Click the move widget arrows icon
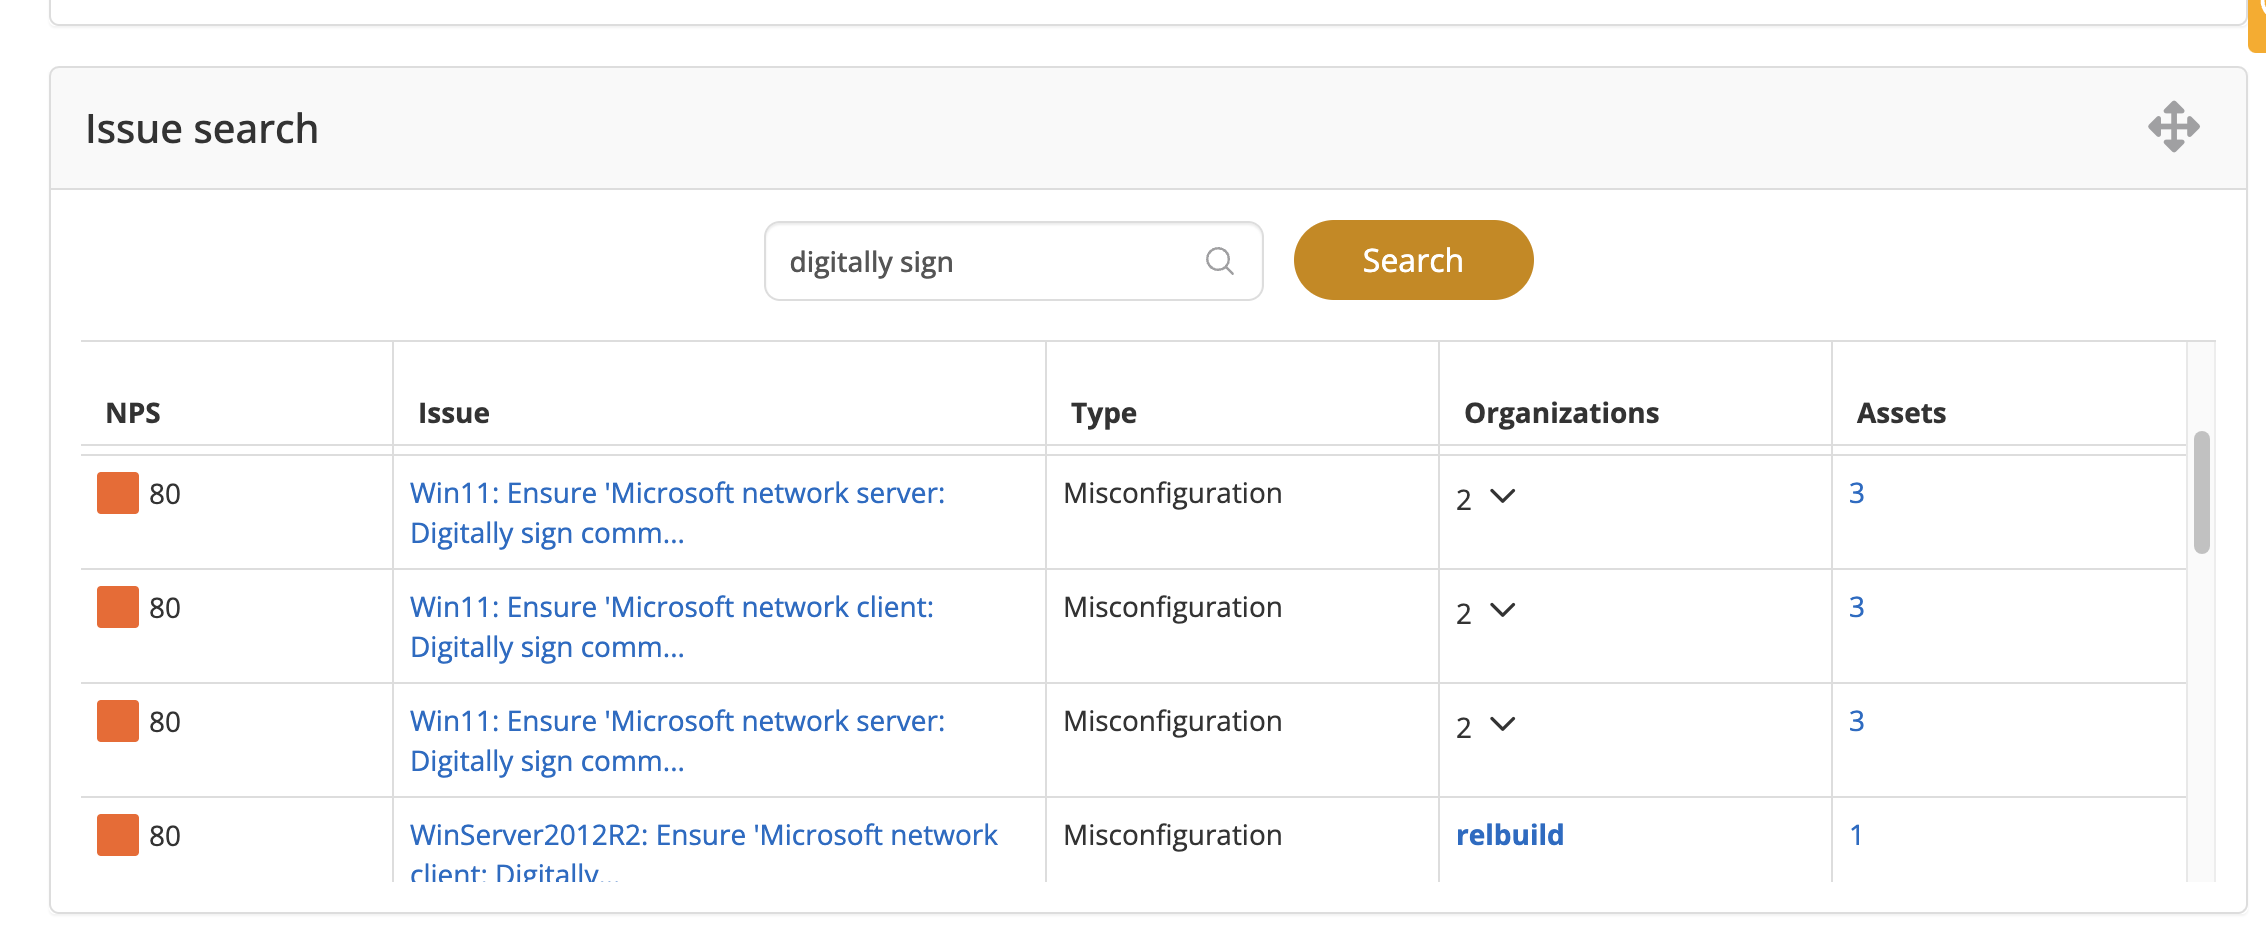This screenshot has width=2266, height=942. (2173, 127)
